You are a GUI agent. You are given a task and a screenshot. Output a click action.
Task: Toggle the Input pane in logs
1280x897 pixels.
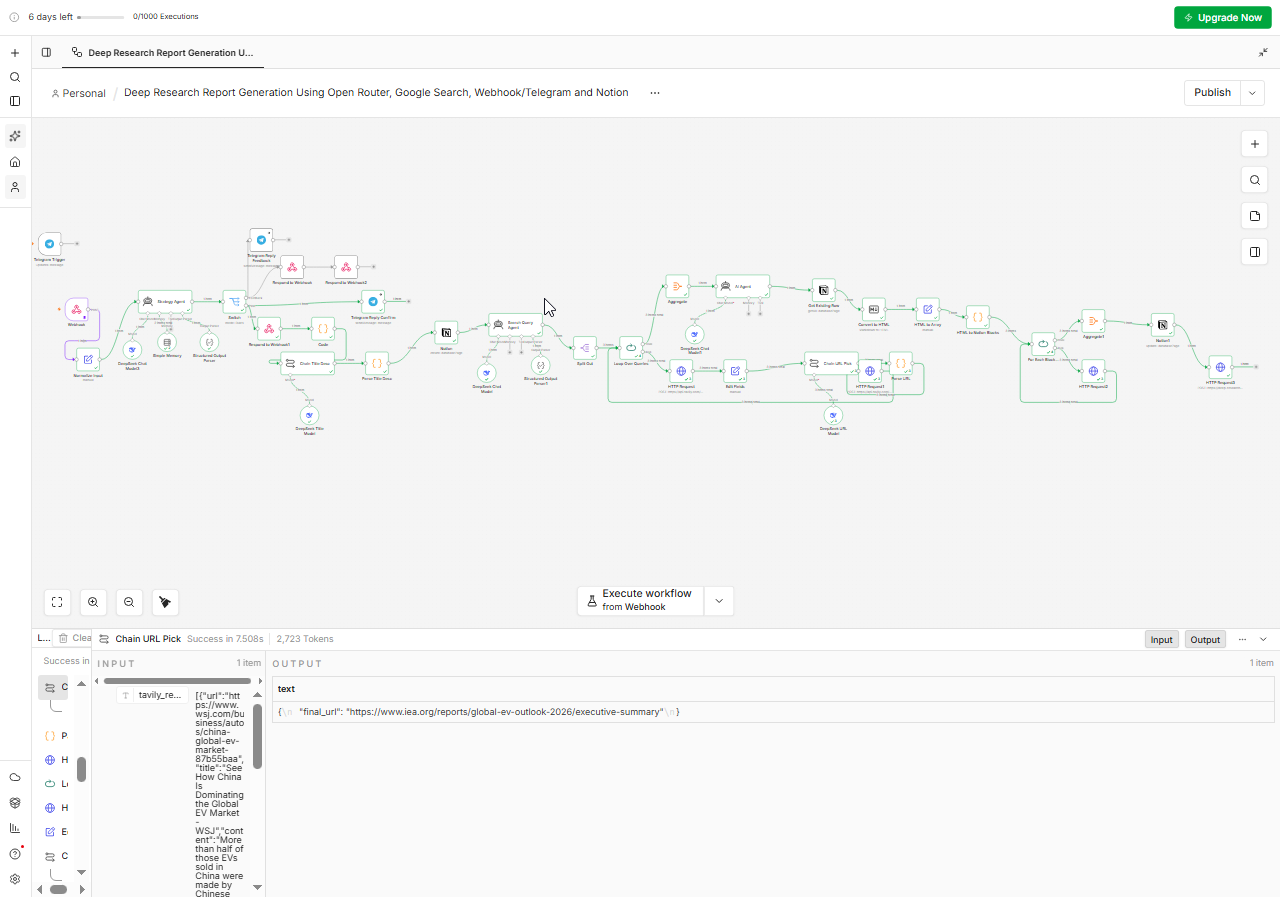pyautogui.click(x=1161, y=640)
